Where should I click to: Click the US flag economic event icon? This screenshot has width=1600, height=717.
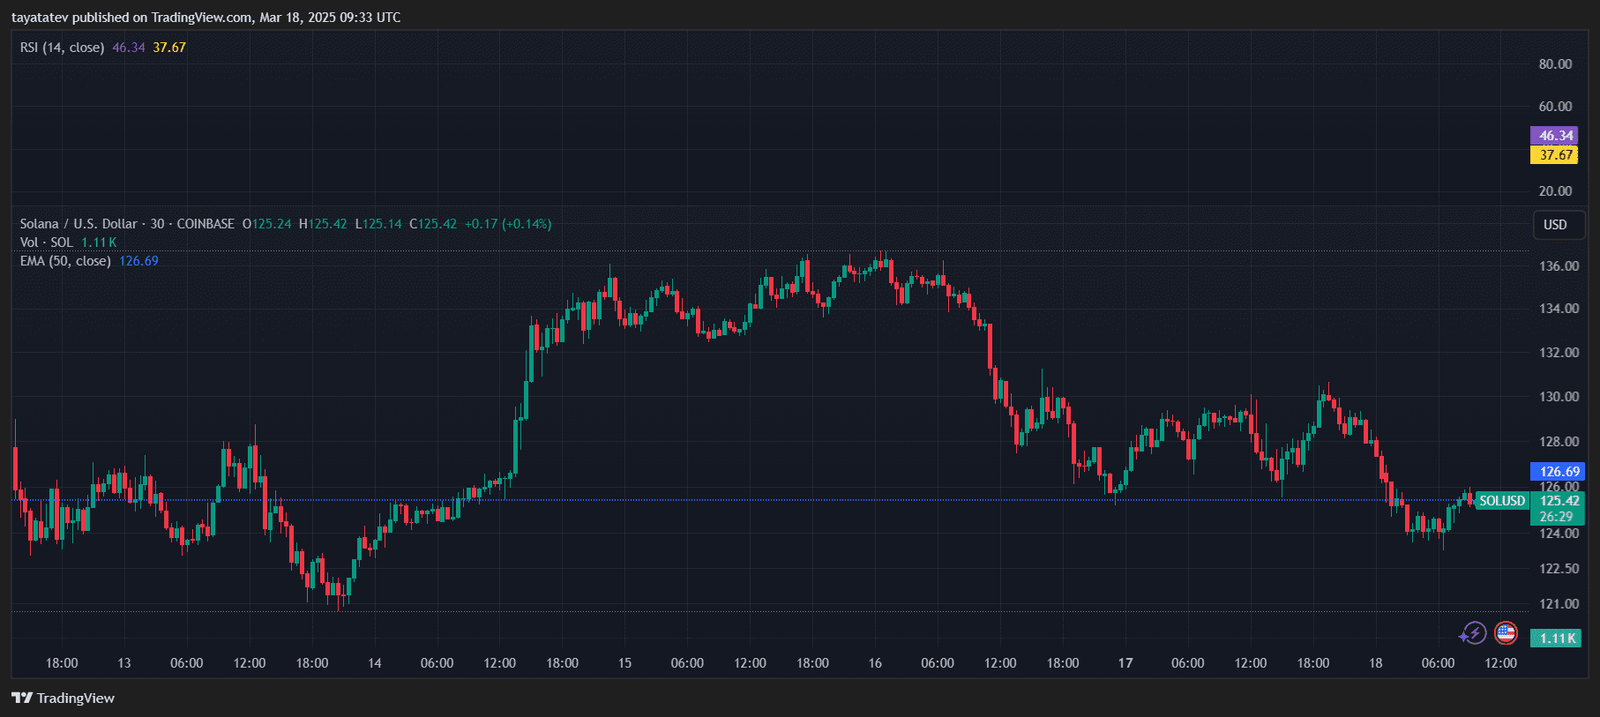(x=1506, y=633)
